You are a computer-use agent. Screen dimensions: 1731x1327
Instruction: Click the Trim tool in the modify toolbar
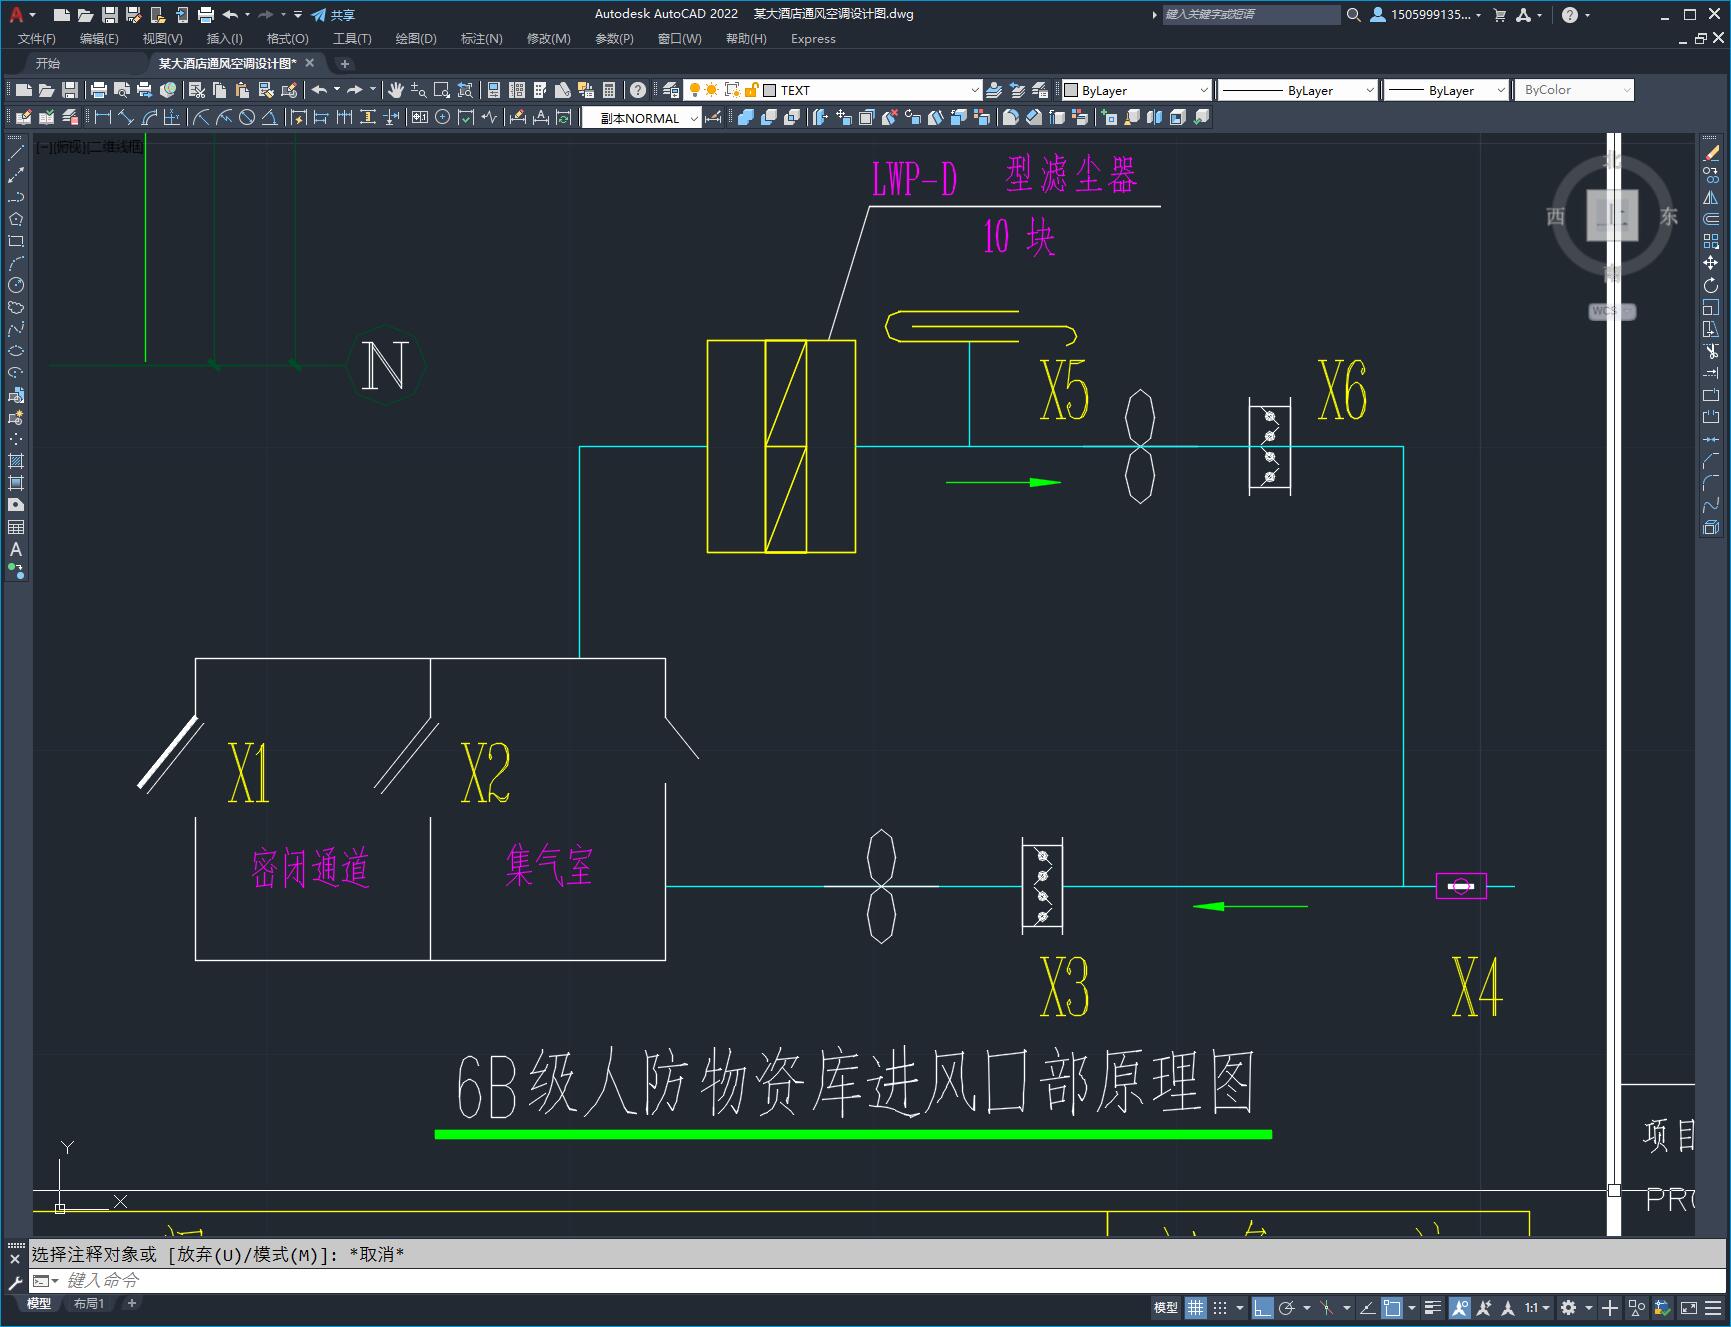[x=1711, y=351]
